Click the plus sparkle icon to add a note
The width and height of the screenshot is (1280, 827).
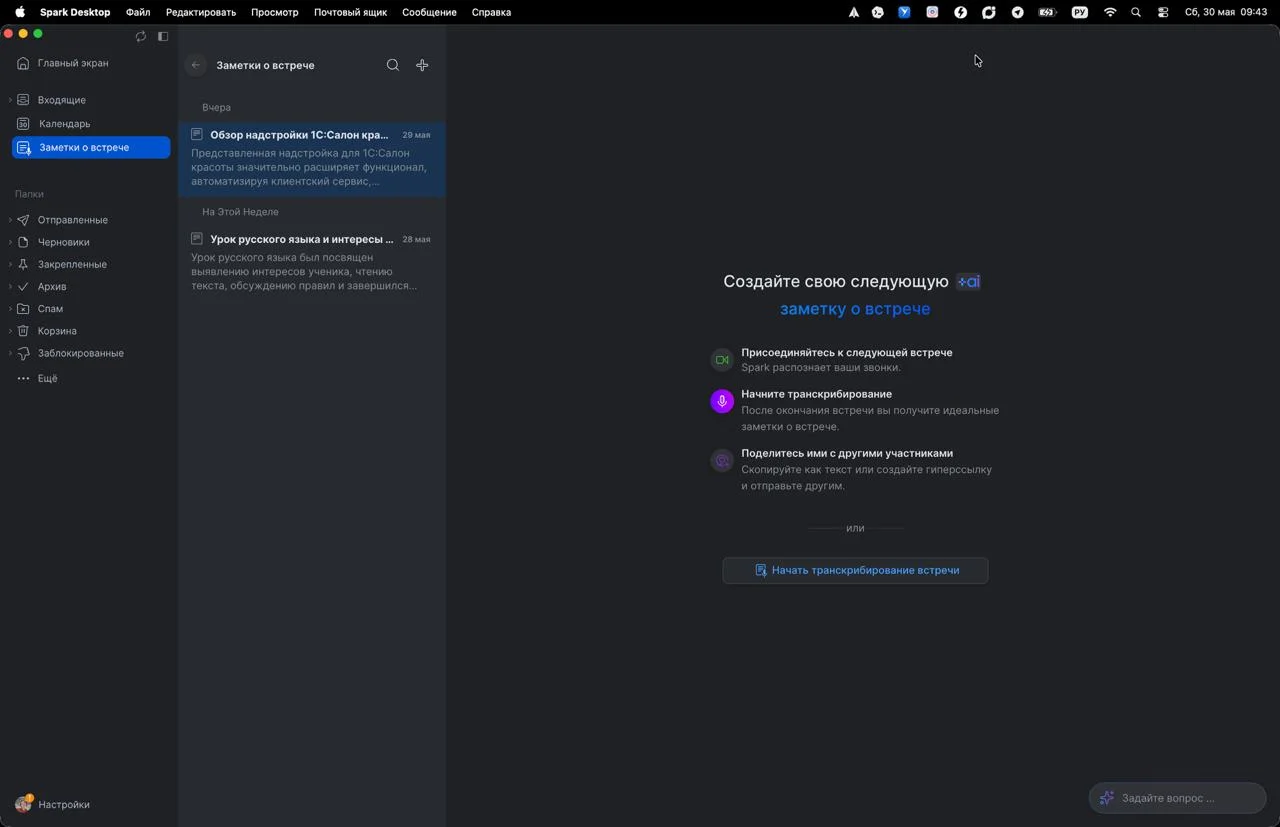pos(422,65)
